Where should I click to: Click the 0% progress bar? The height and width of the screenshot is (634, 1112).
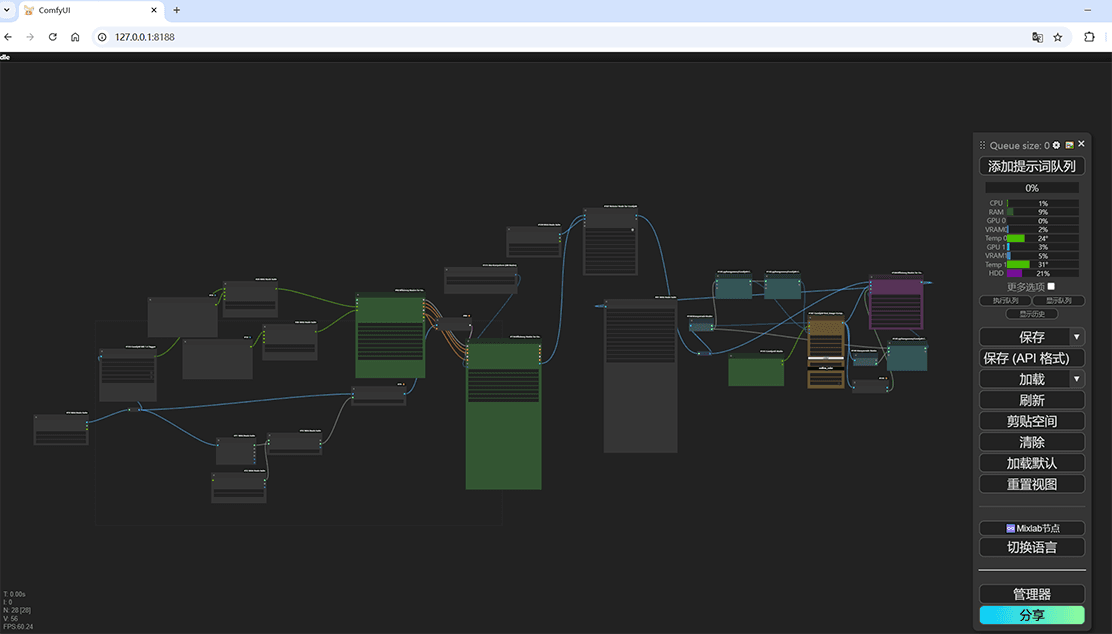pos(1031,188)
